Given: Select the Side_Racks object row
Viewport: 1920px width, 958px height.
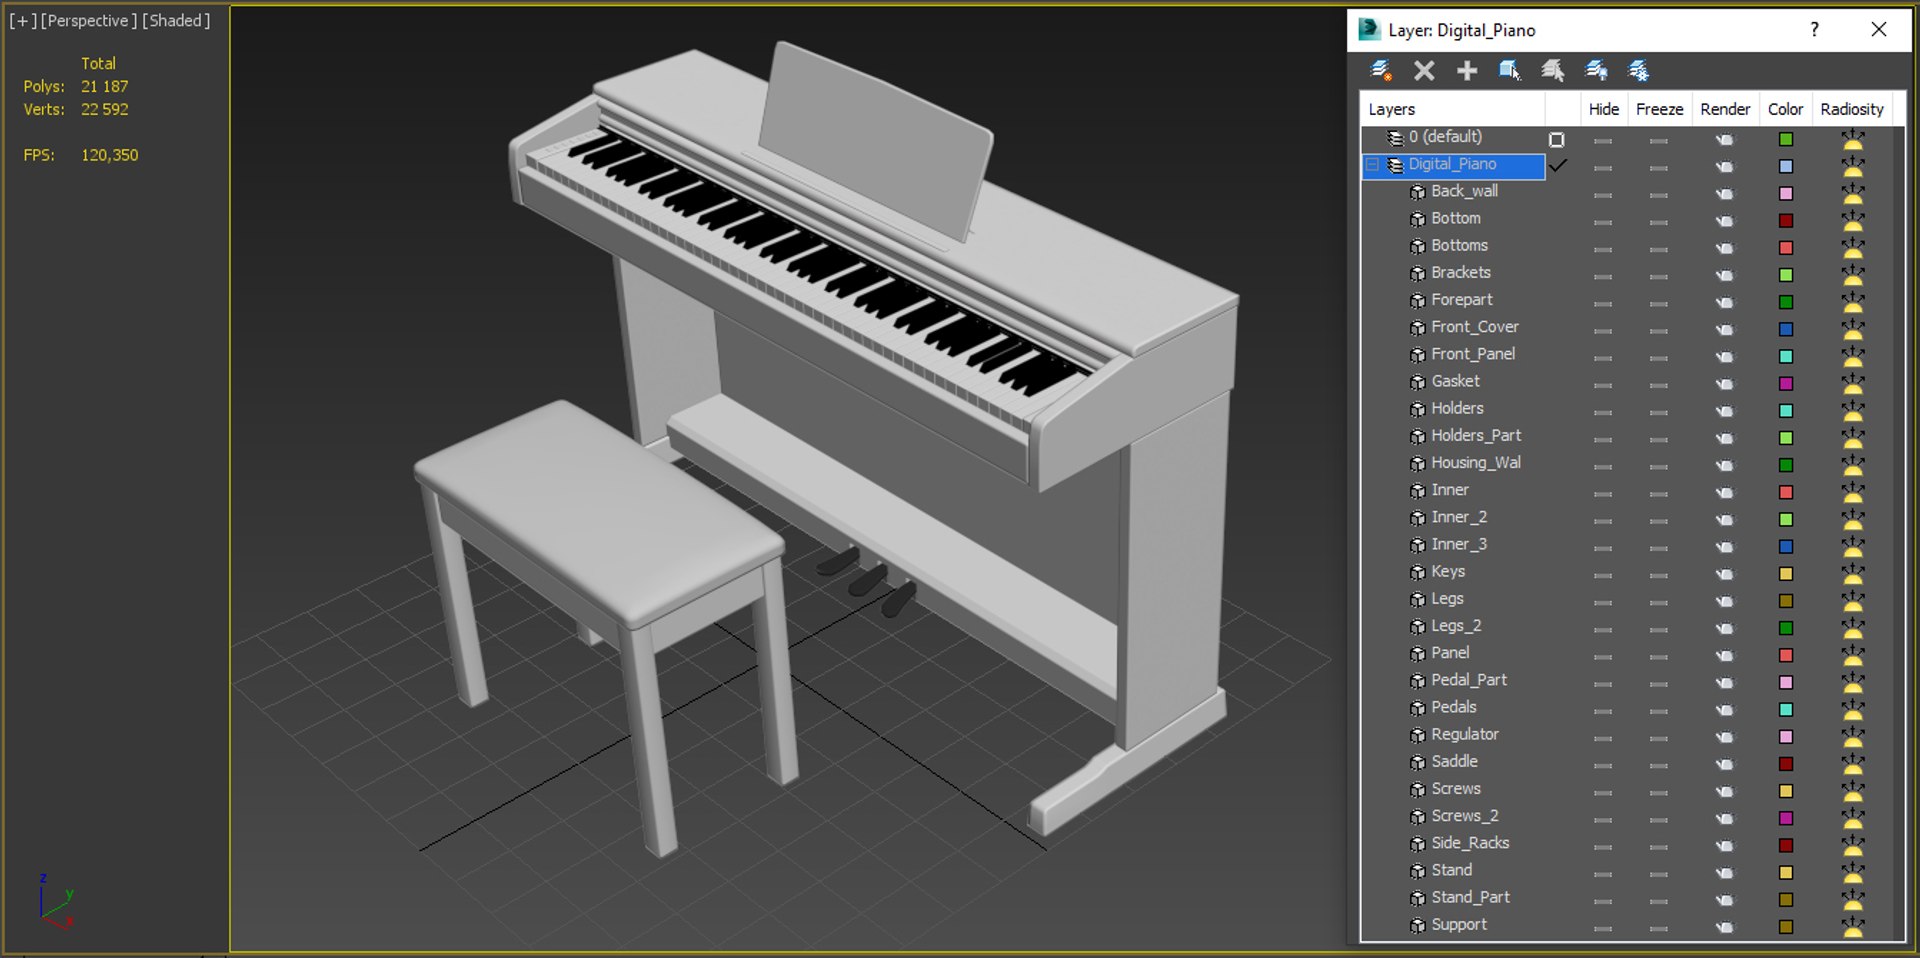Looking at the screenshot, I should pos(1469,843).
